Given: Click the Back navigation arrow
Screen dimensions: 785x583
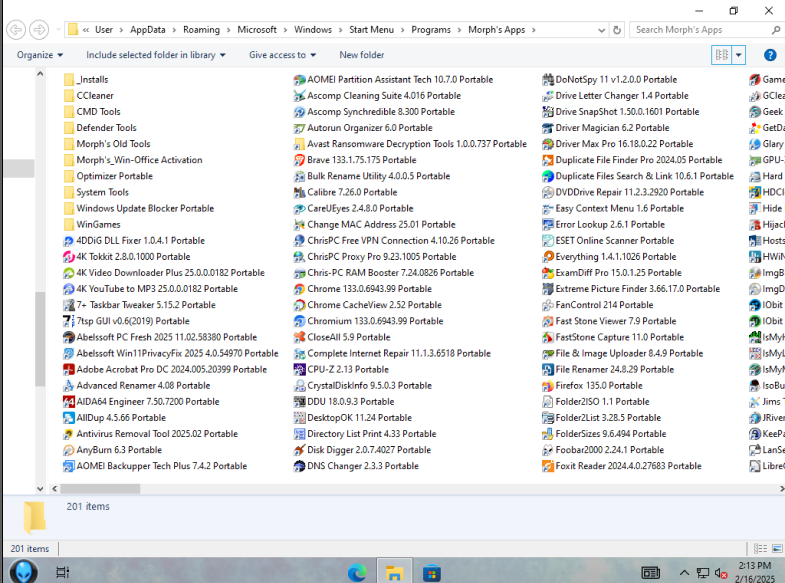Looking at the screenshot, I should coord(16,30).
